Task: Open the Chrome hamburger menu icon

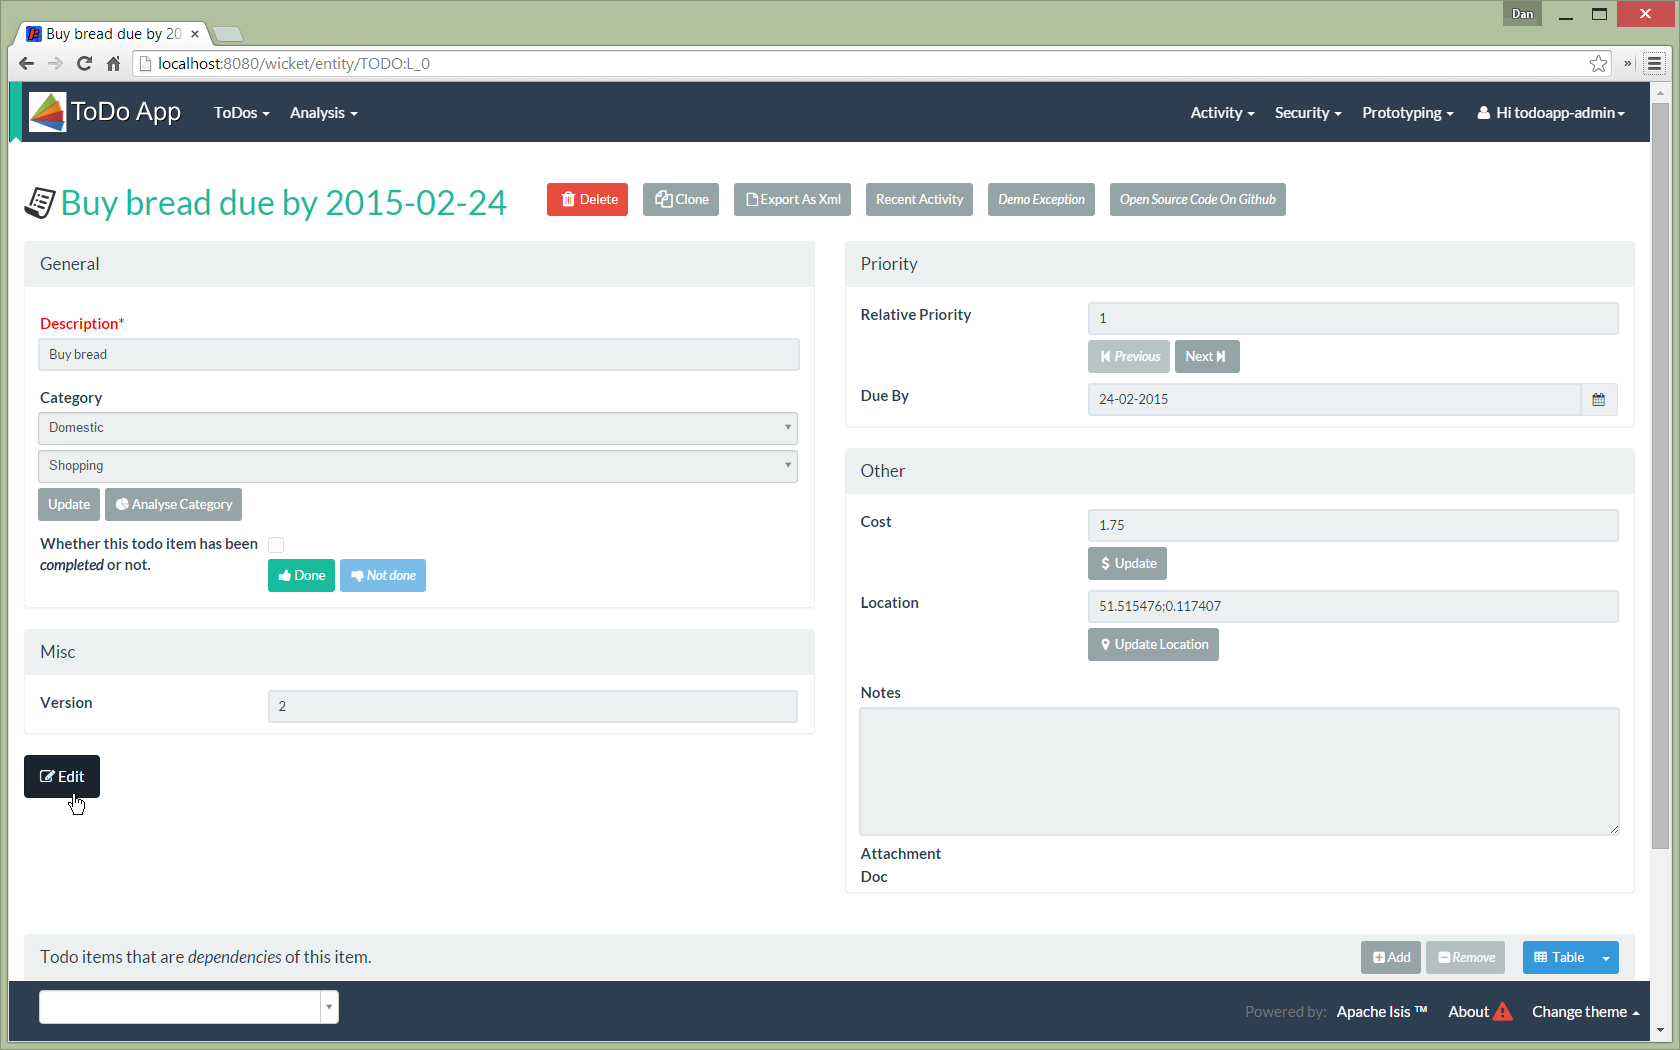Action: point(1654,64)
